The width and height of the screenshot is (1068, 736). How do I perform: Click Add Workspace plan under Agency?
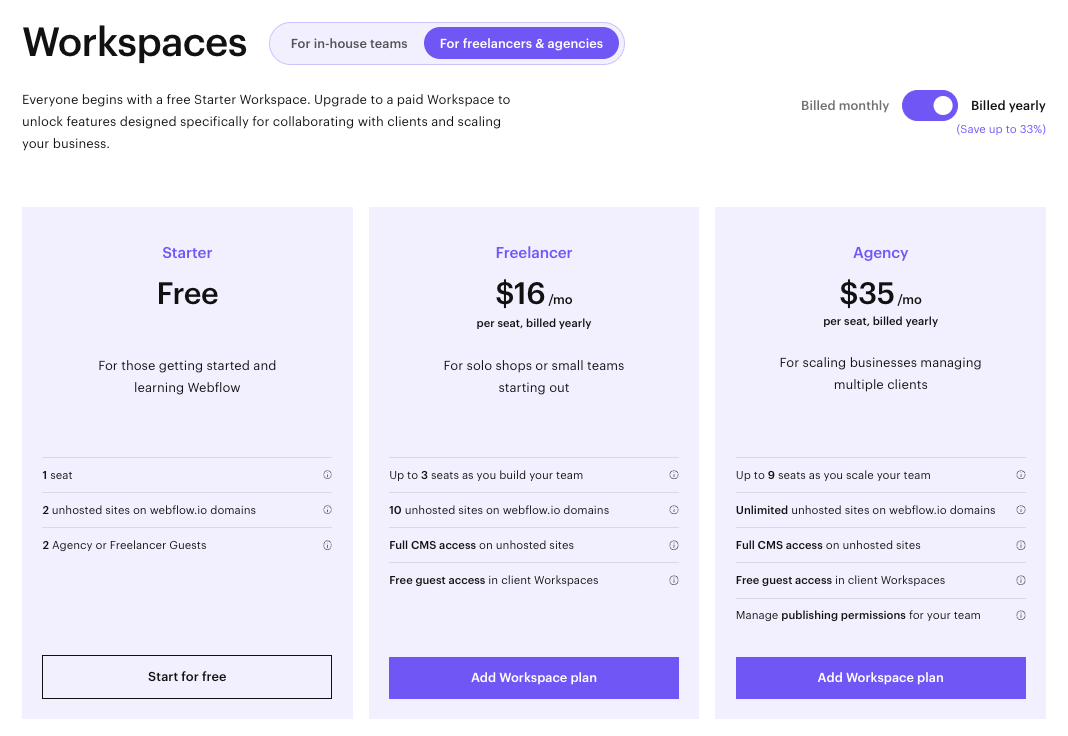tap(881, 678)
